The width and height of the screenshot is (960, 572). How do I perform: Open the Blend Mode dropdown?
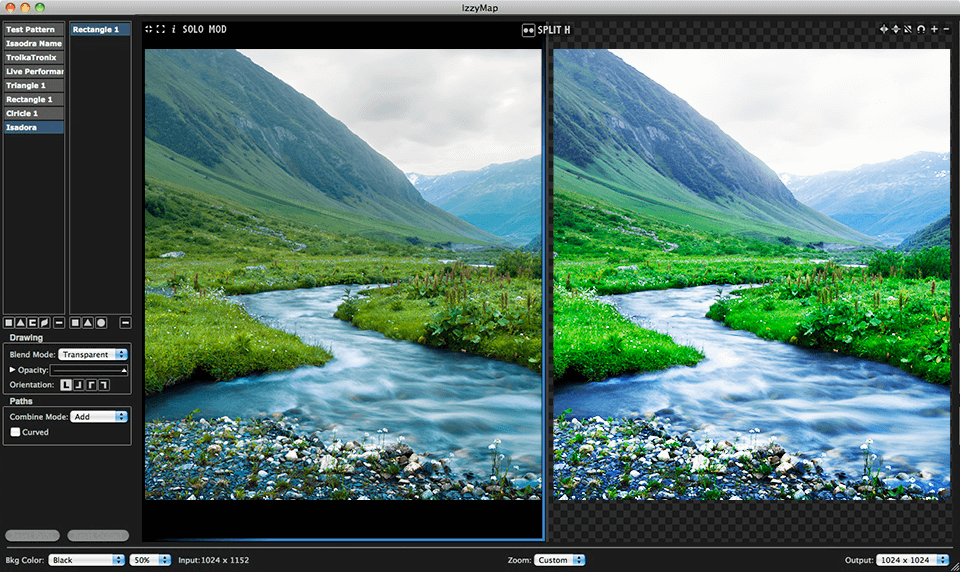(x=93, y=354)
